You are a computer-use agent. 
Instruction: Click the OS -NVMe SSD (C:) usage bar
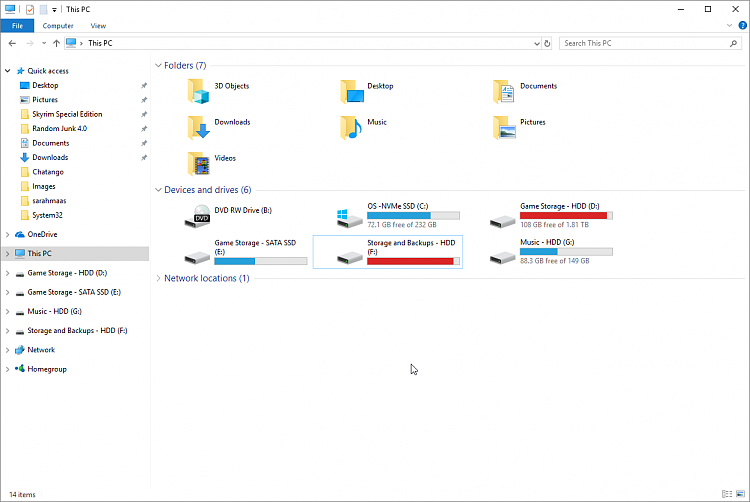(x=413, y=216)
